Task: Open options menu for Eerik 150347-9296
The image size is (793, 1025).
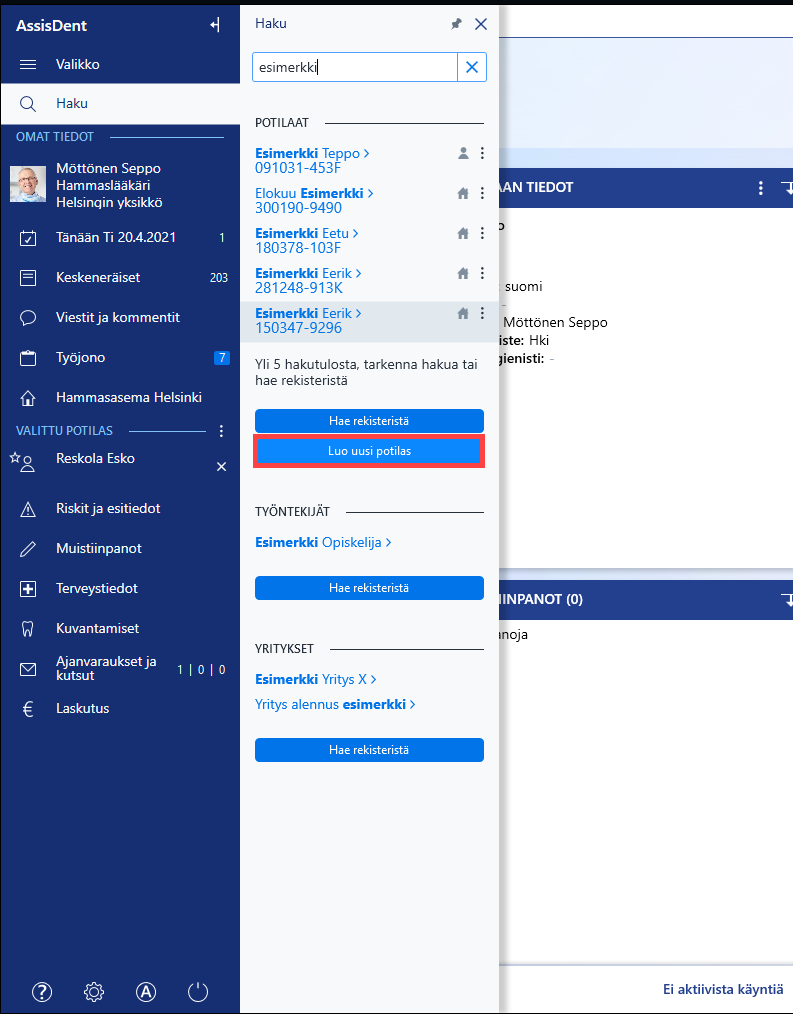Action: point(482,313)
